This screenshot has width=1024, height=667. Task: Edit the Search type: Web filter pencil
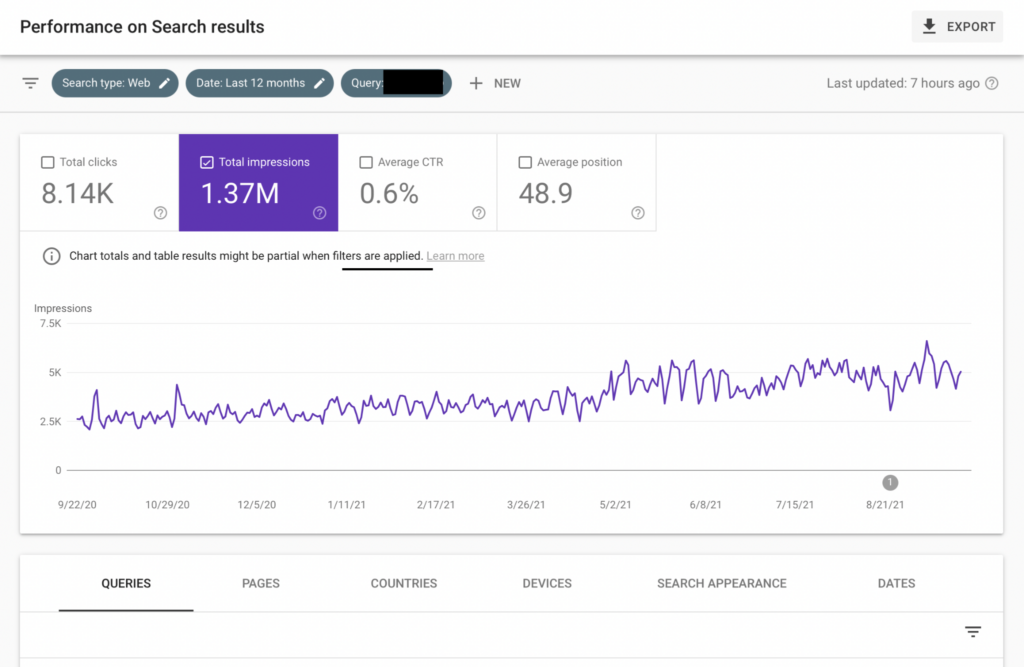pyautogui.click(x=165, y=83)
